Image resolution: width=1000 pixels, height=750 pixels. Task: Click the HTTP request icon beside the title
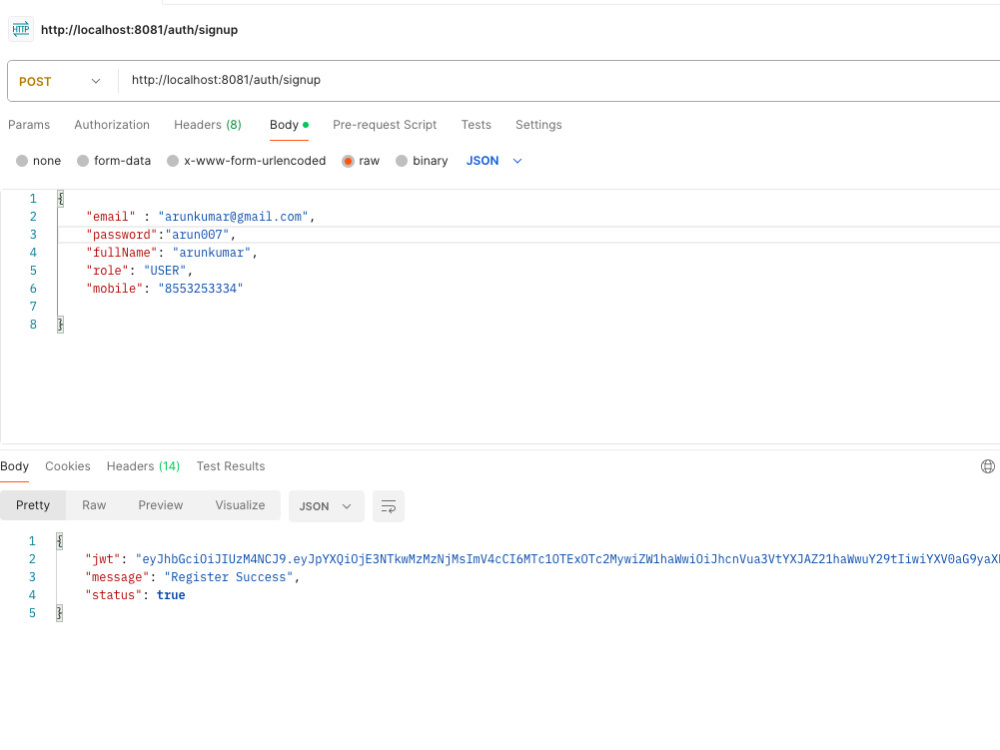20,29
